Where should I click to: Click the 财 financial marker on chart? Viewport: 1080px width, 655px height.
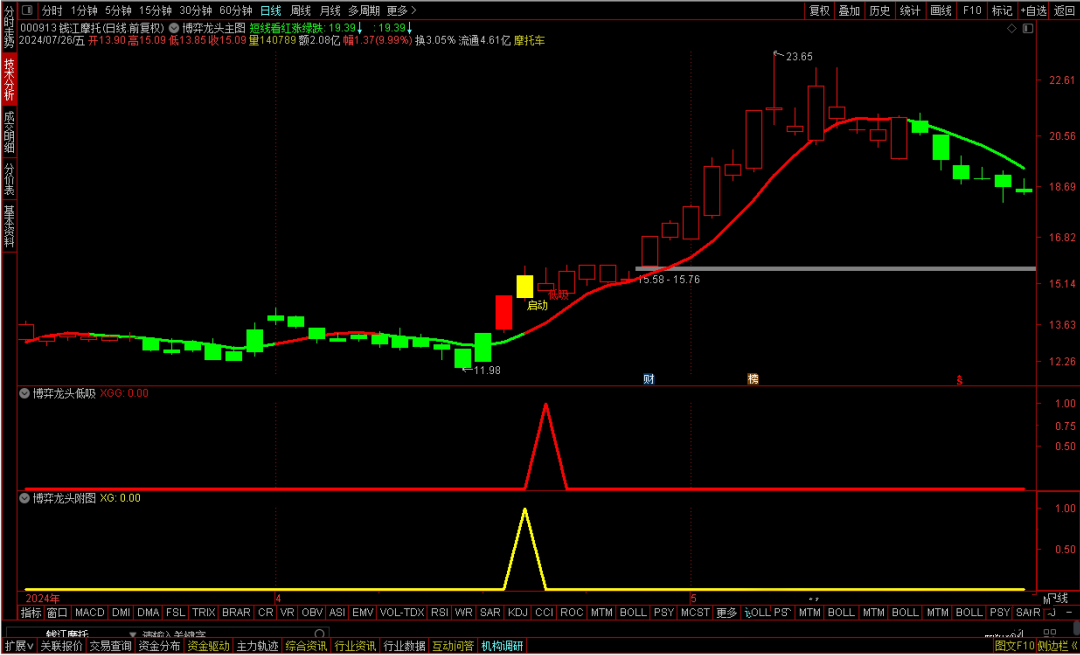(649, 379)
